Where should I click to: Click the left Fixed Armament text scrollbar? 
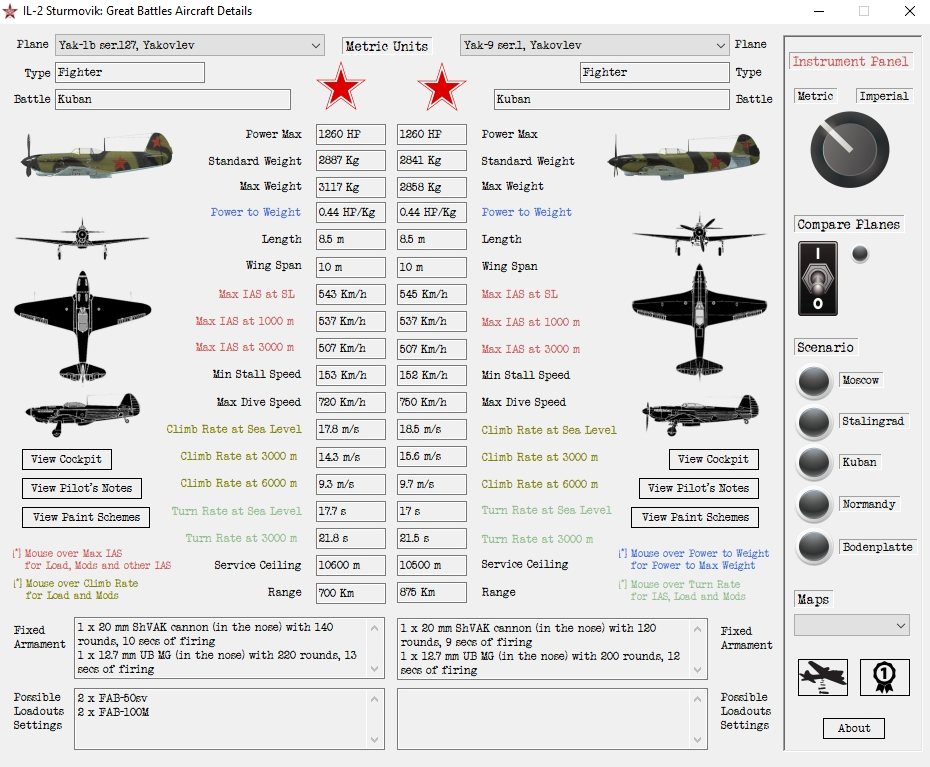(x=376, y=648)
